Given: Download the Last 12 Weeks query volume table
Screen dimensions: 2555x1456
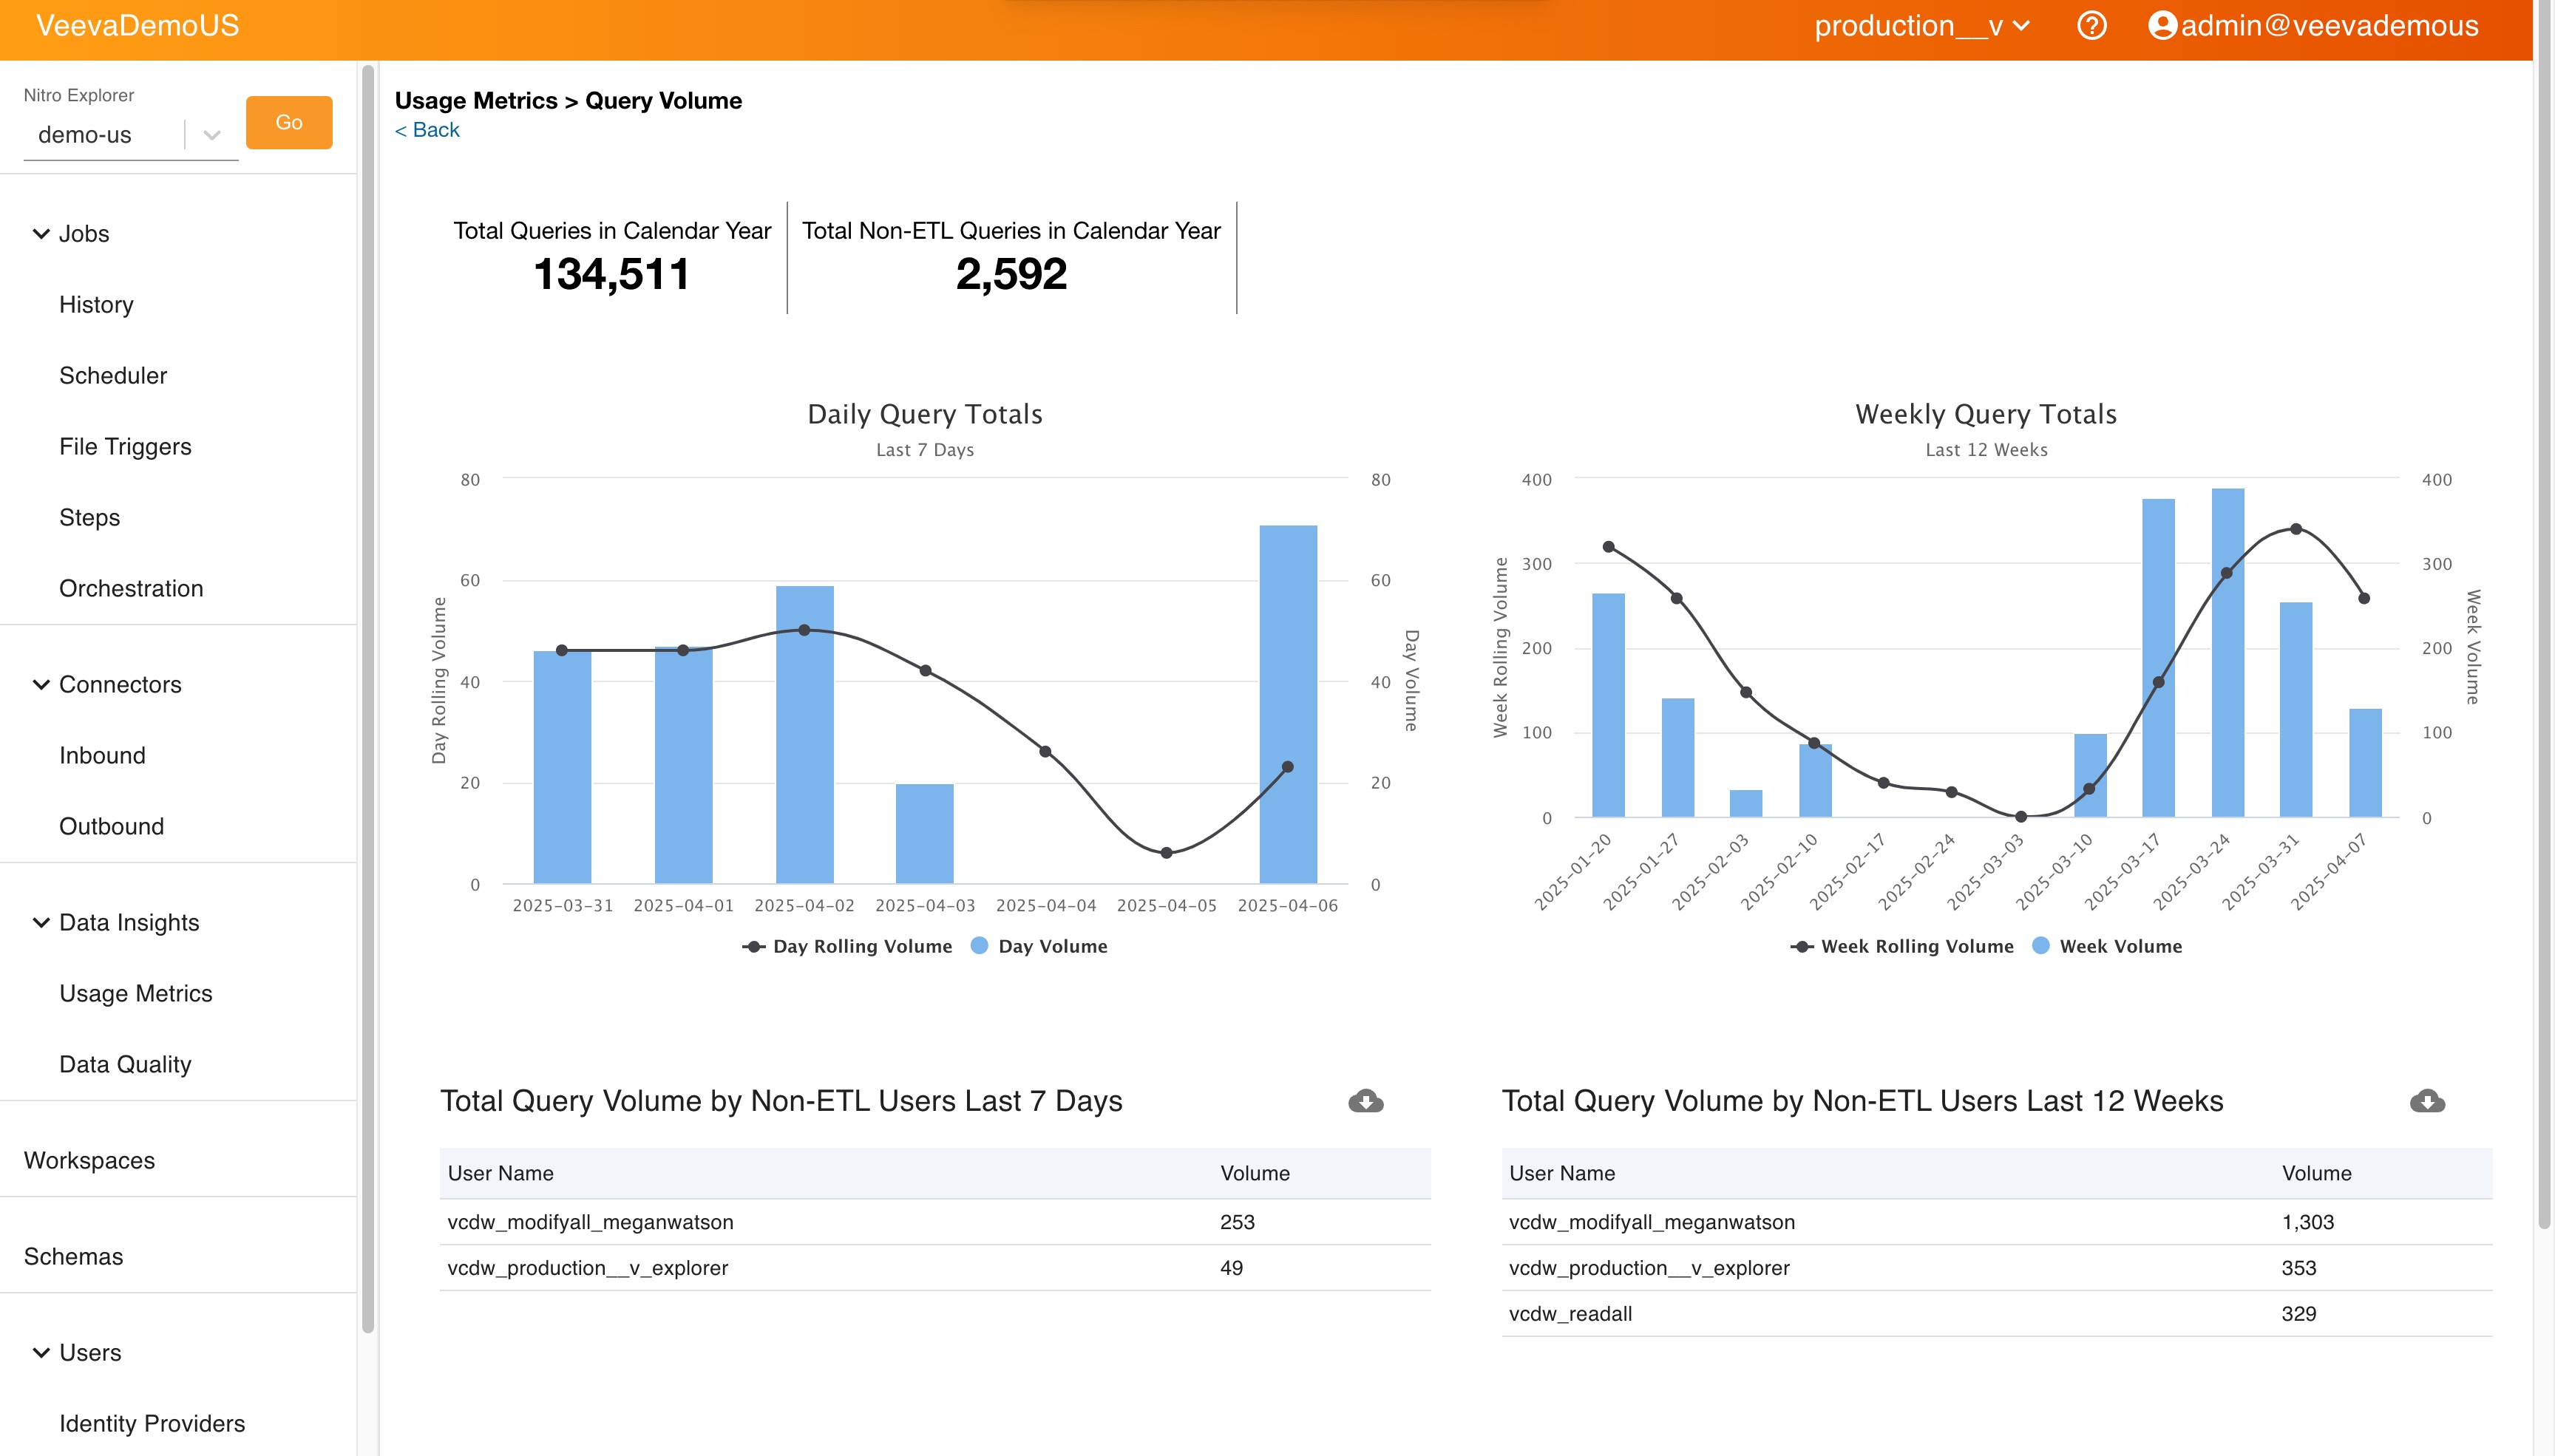Looking at the screenshot, I should point(2427,1101).
